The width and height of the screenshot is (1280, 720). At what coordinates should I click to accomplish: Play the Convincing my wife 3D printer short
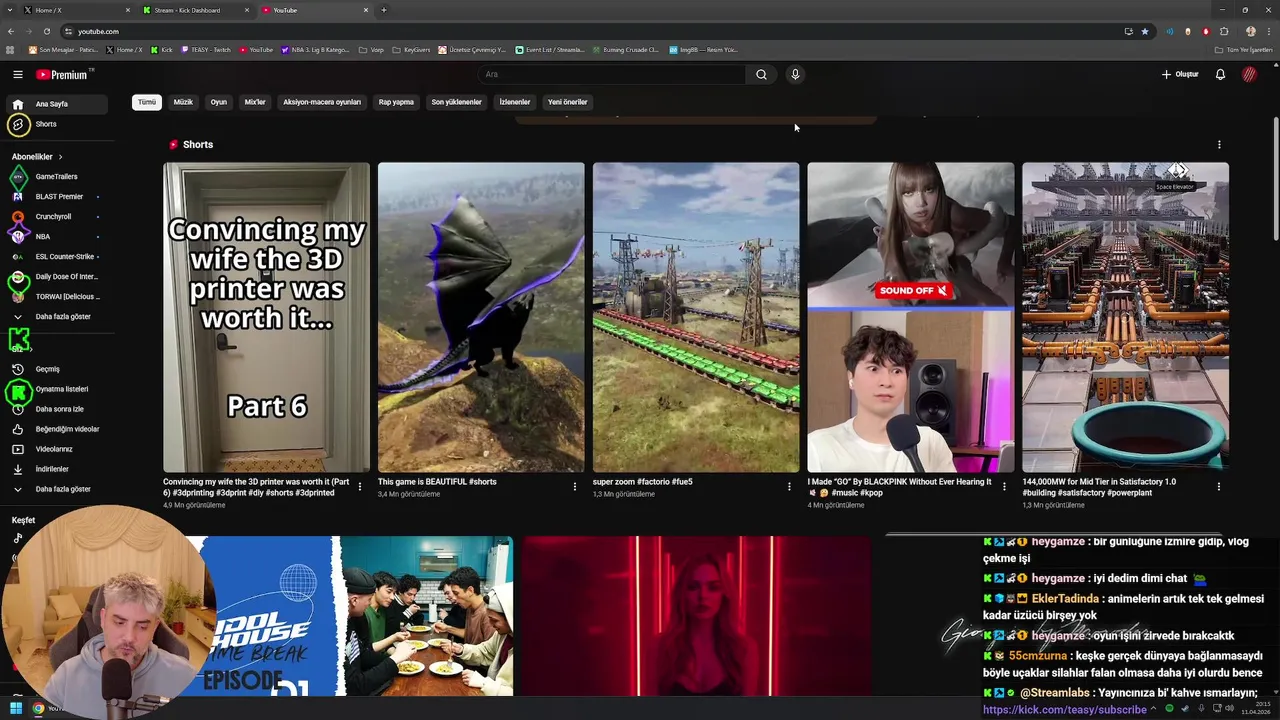point(267,317)
